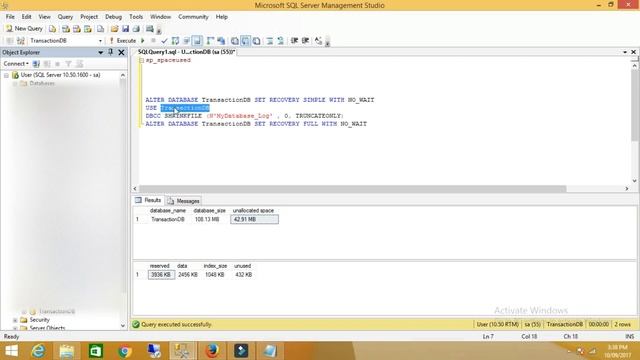Open an Analysis Services MDX Query
This screenshot has width=640, height=360.
coord(66,29)
